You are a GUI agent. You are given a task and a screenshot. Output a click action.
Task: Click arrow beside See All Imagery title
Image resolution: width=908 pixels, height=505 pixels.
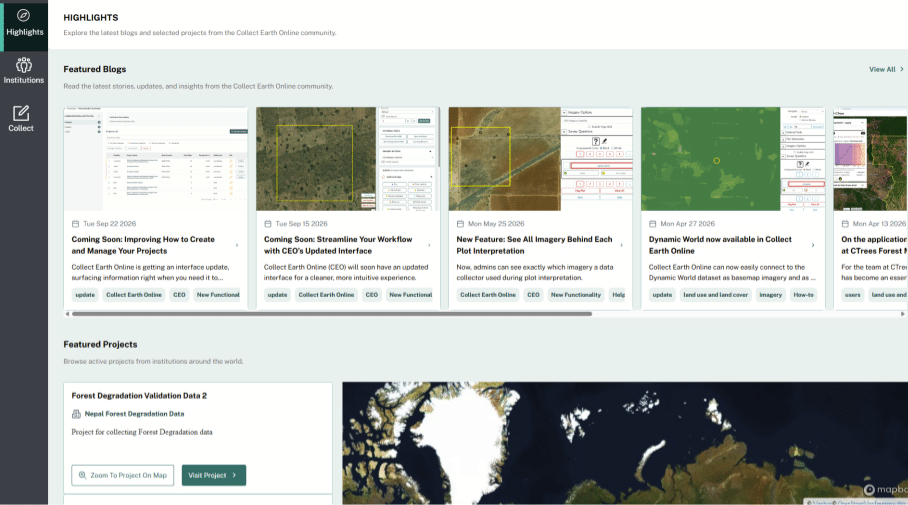click(x=621, y=246)
